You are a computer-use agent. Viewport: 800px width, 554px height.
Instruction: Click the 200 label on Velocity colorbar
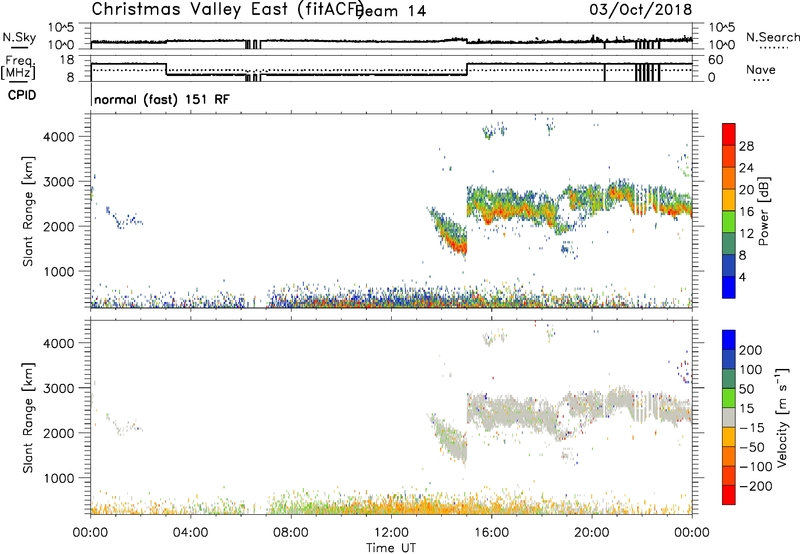pos(751,350)
